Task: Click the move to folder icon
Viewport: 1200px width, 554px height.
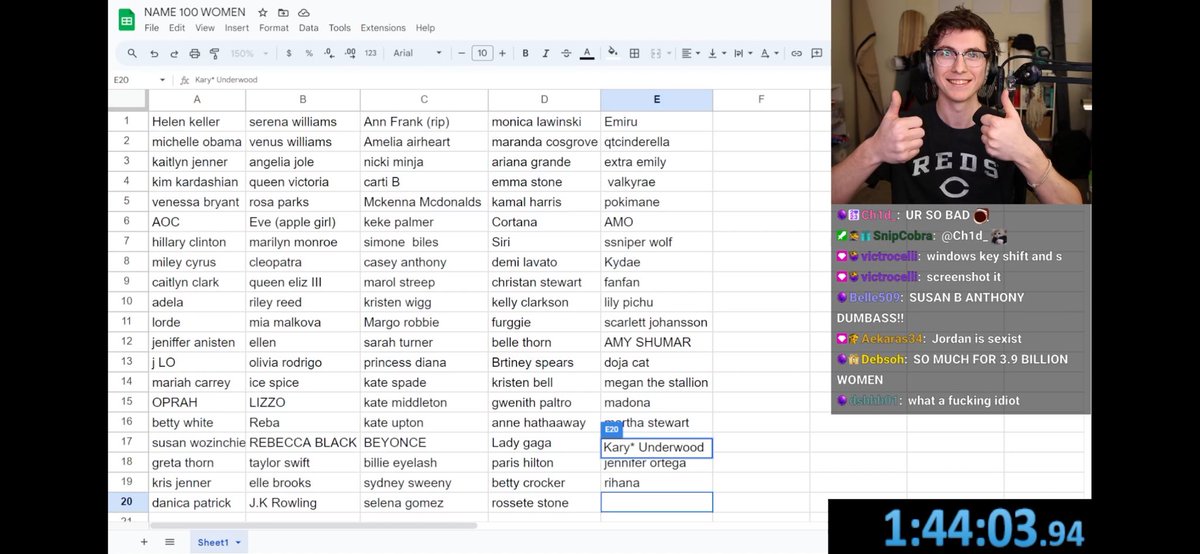Action: tap(283, 12)
